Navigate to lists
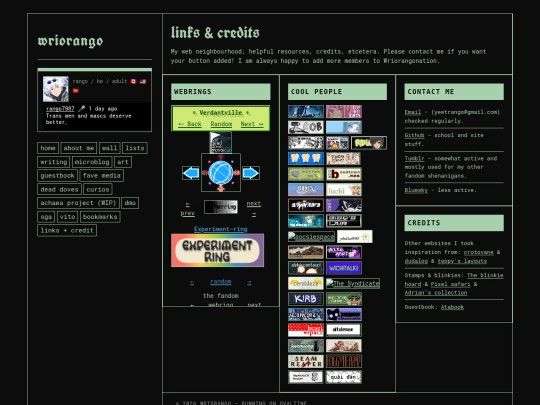 [x=135, y=148]
